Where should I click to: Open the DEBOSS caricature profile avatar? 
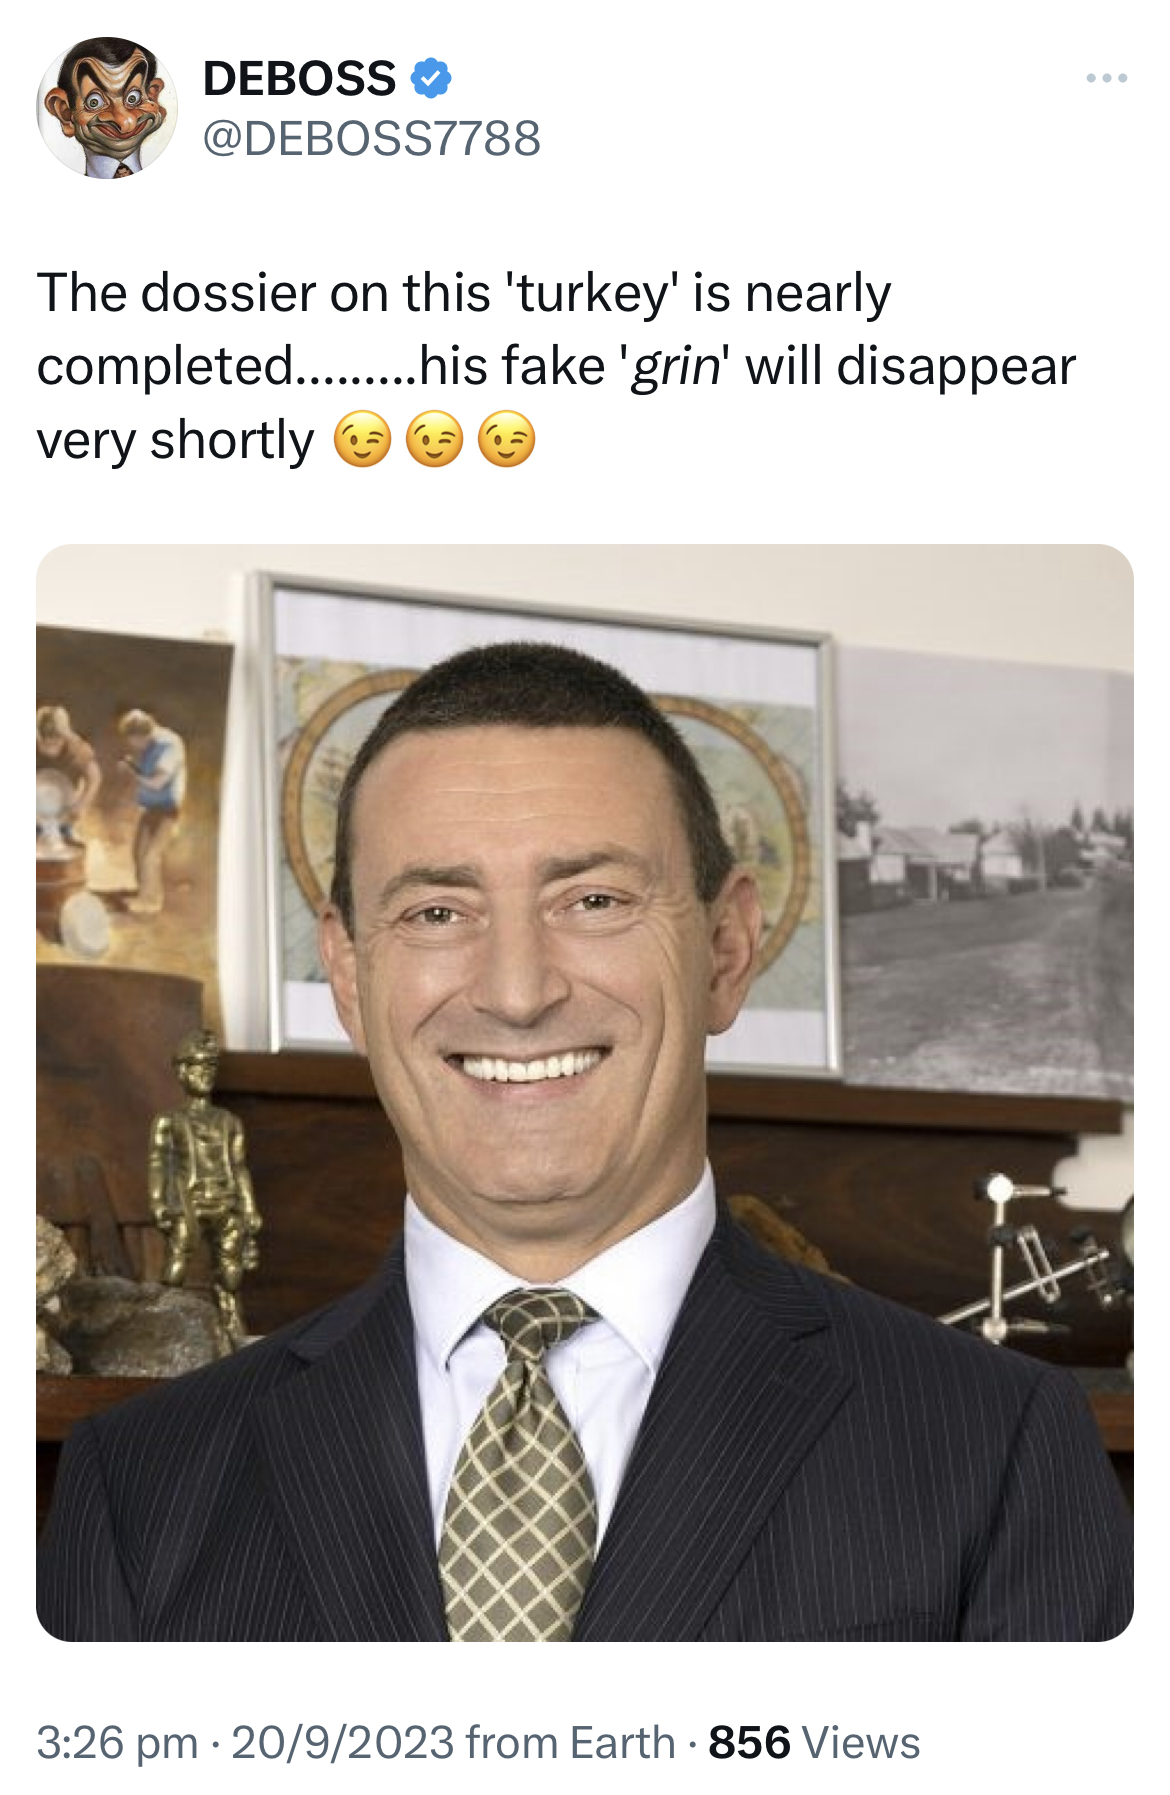click(107, 108)
